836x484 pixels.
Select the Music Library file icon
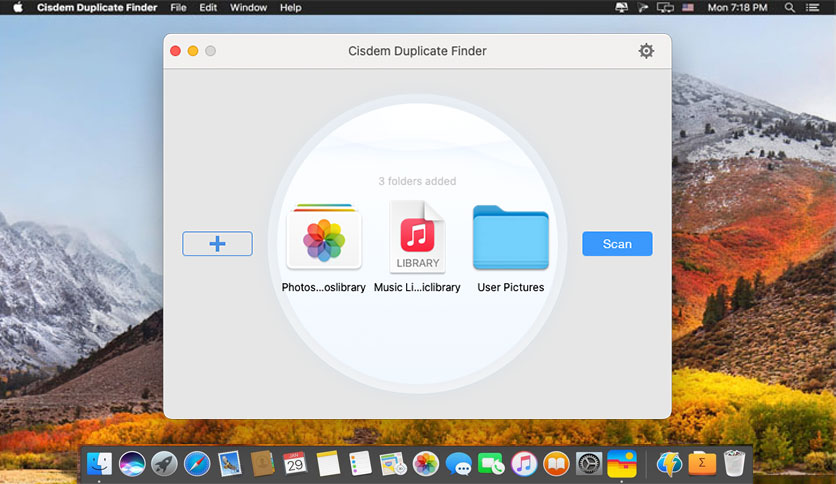pyautogui.click(x=417, y=237)
